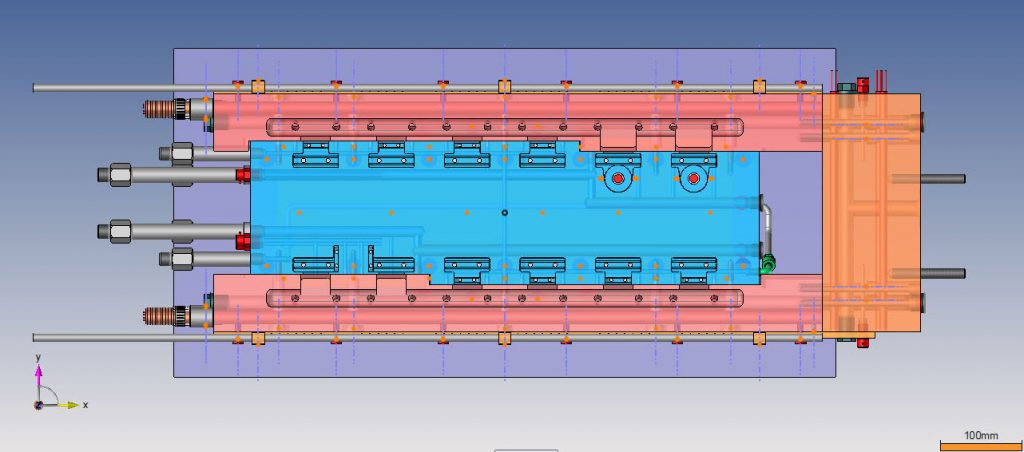Click the small center point circle on blue plate

click(504, 212)
